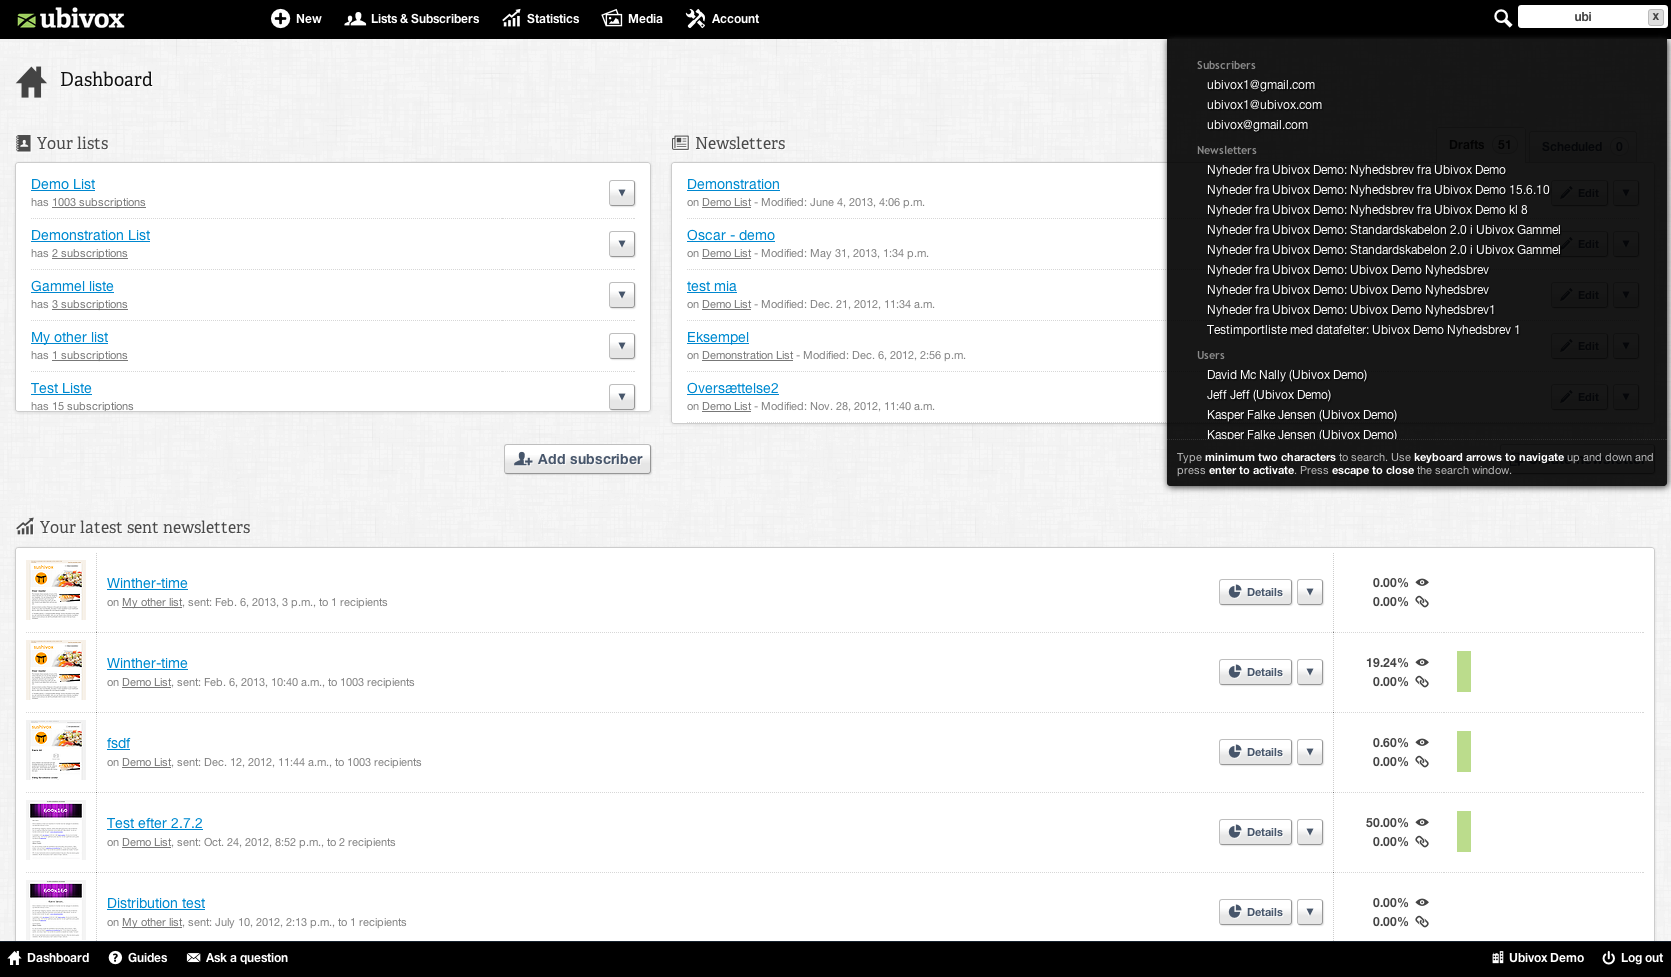Screen dimensions: 1671x977
Task: Click Ask a question
Action: tap(237, 958)
